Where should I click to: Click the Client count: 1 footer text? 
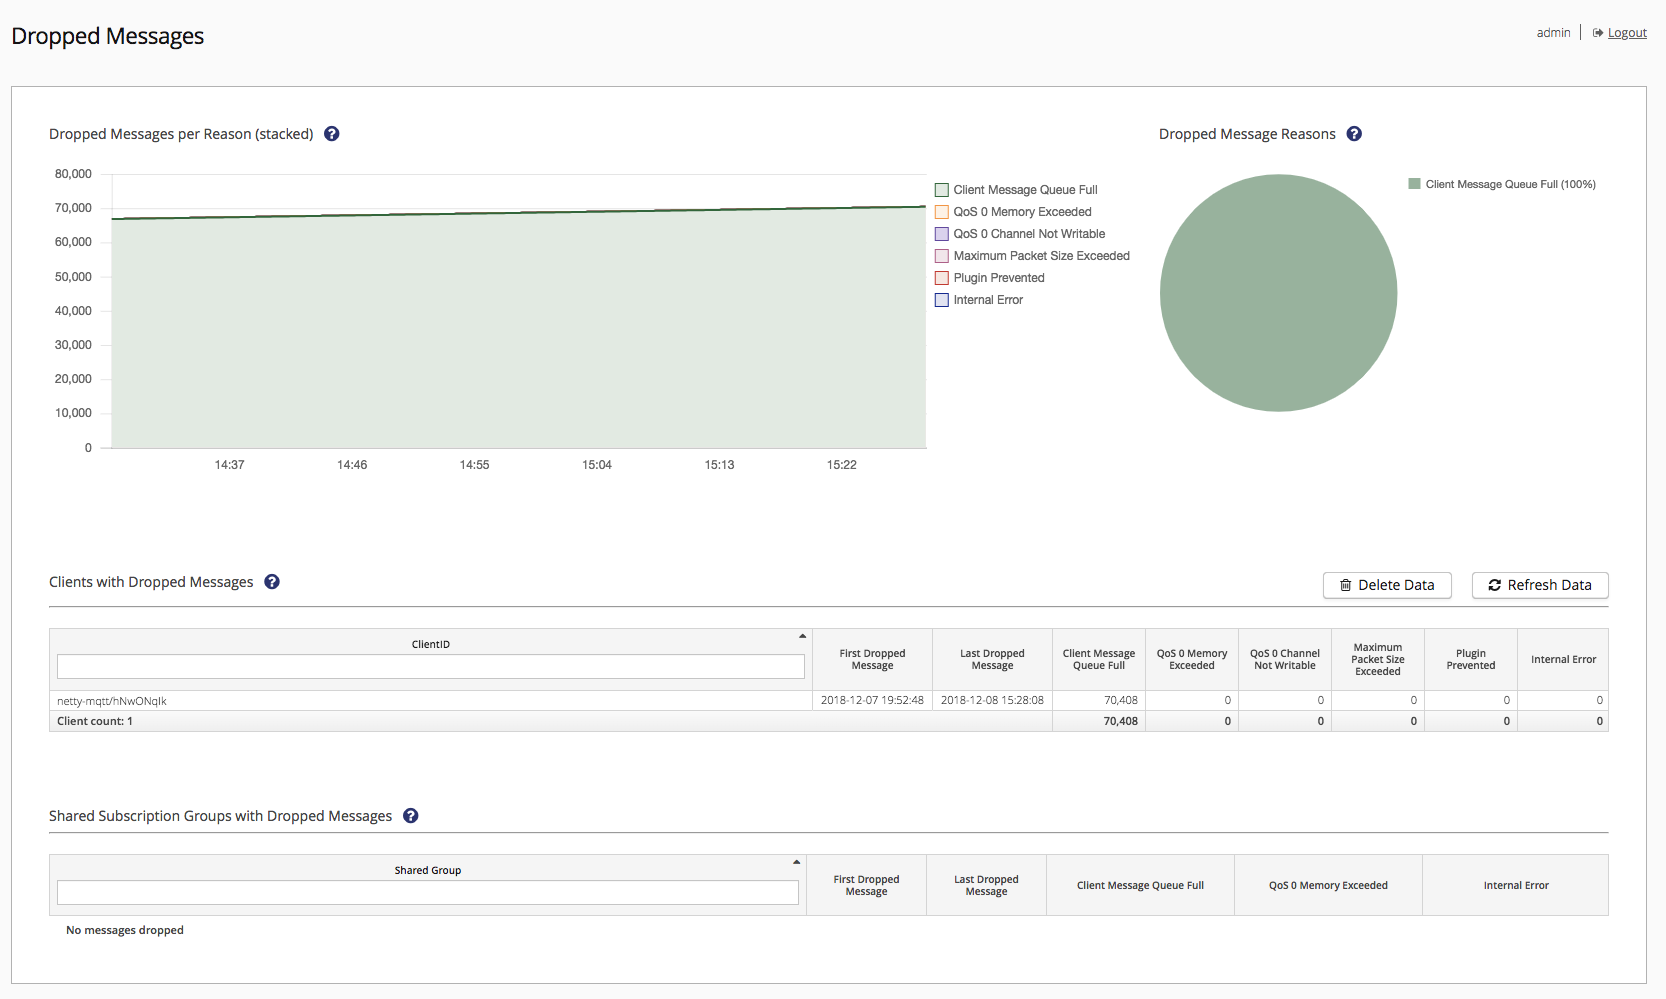[x=95, y=721]
